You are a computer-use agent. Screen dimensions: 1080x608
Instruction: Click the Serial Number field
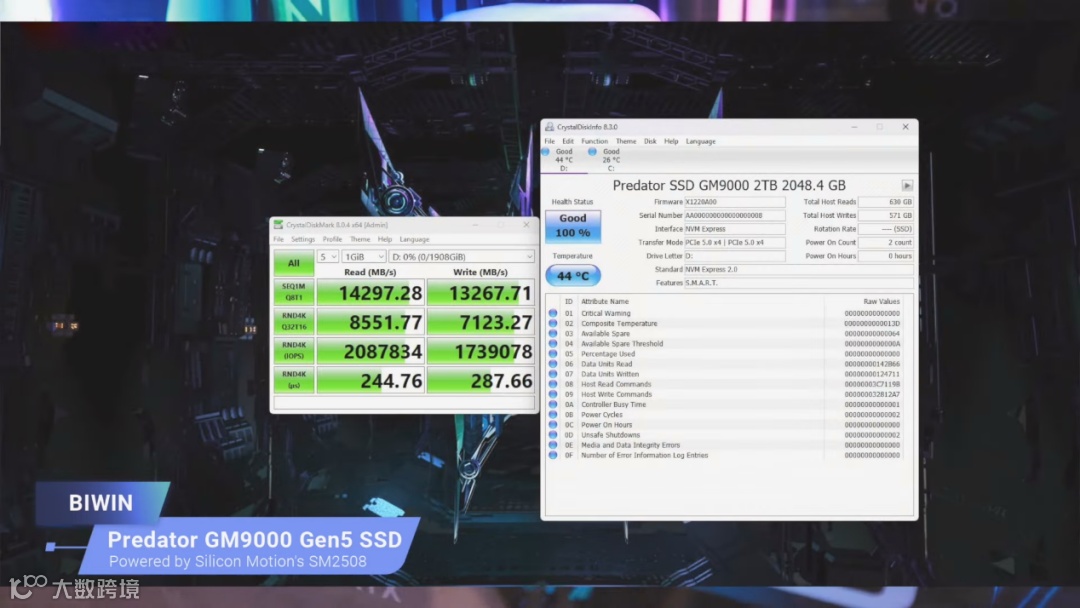point(734,216)
